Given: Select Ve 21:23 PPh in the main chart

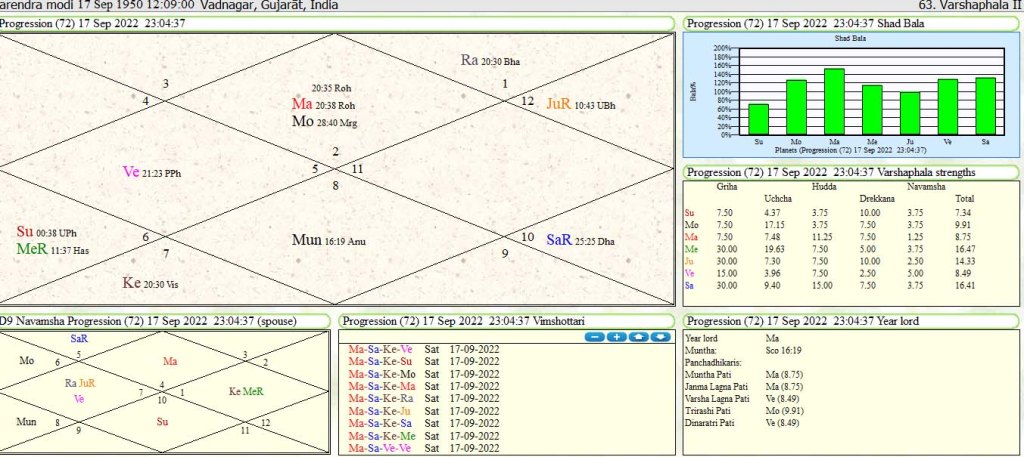Looking at the screenshot, I should [x=152, y=172].
